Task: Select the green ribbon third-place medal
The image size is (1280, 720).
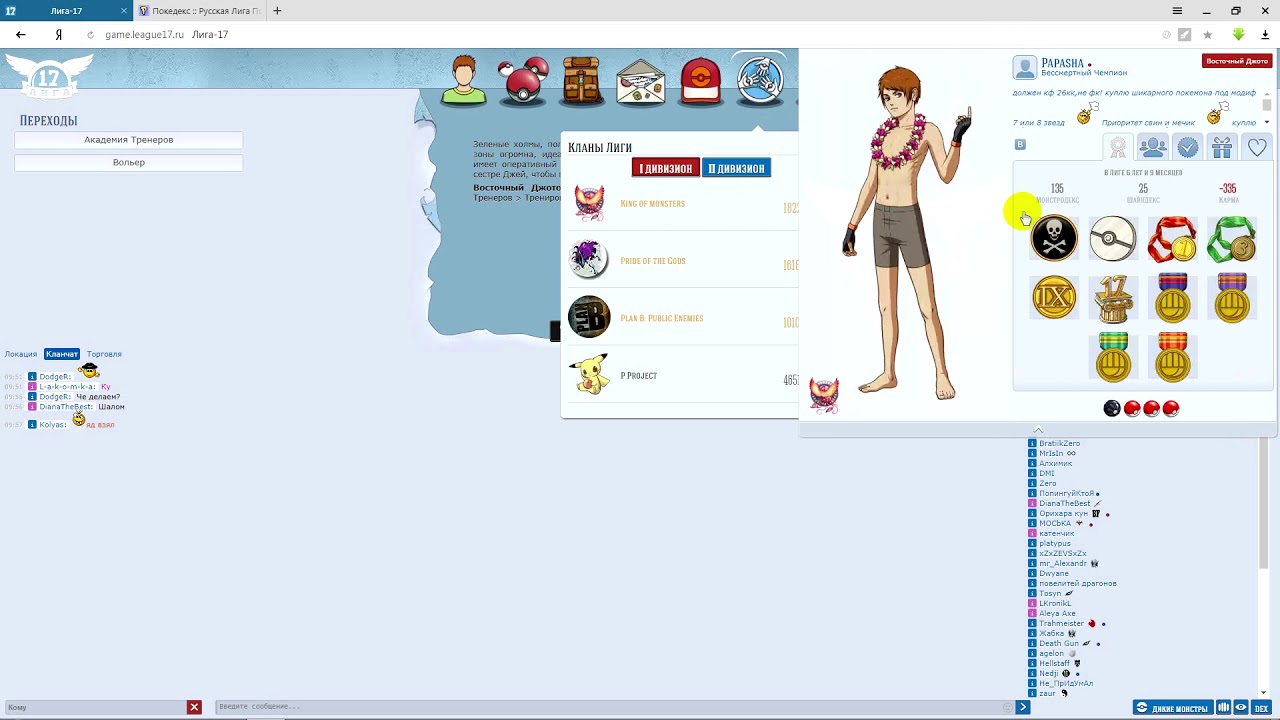Action: coord(1232,240)
